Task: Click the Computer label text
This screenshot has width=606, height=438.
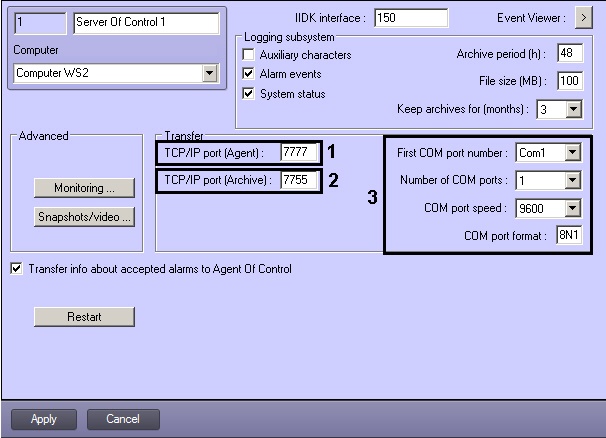Action: [x=36, y=50]
